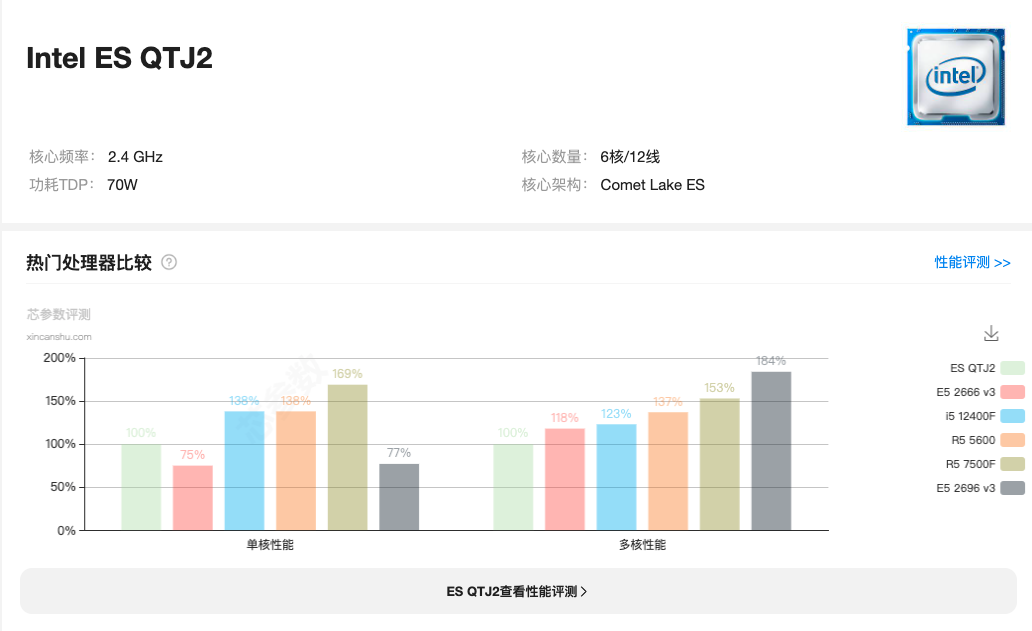
Task: Click the 169% single-core bar for R5 7500F
Action: tap(348, 457)
